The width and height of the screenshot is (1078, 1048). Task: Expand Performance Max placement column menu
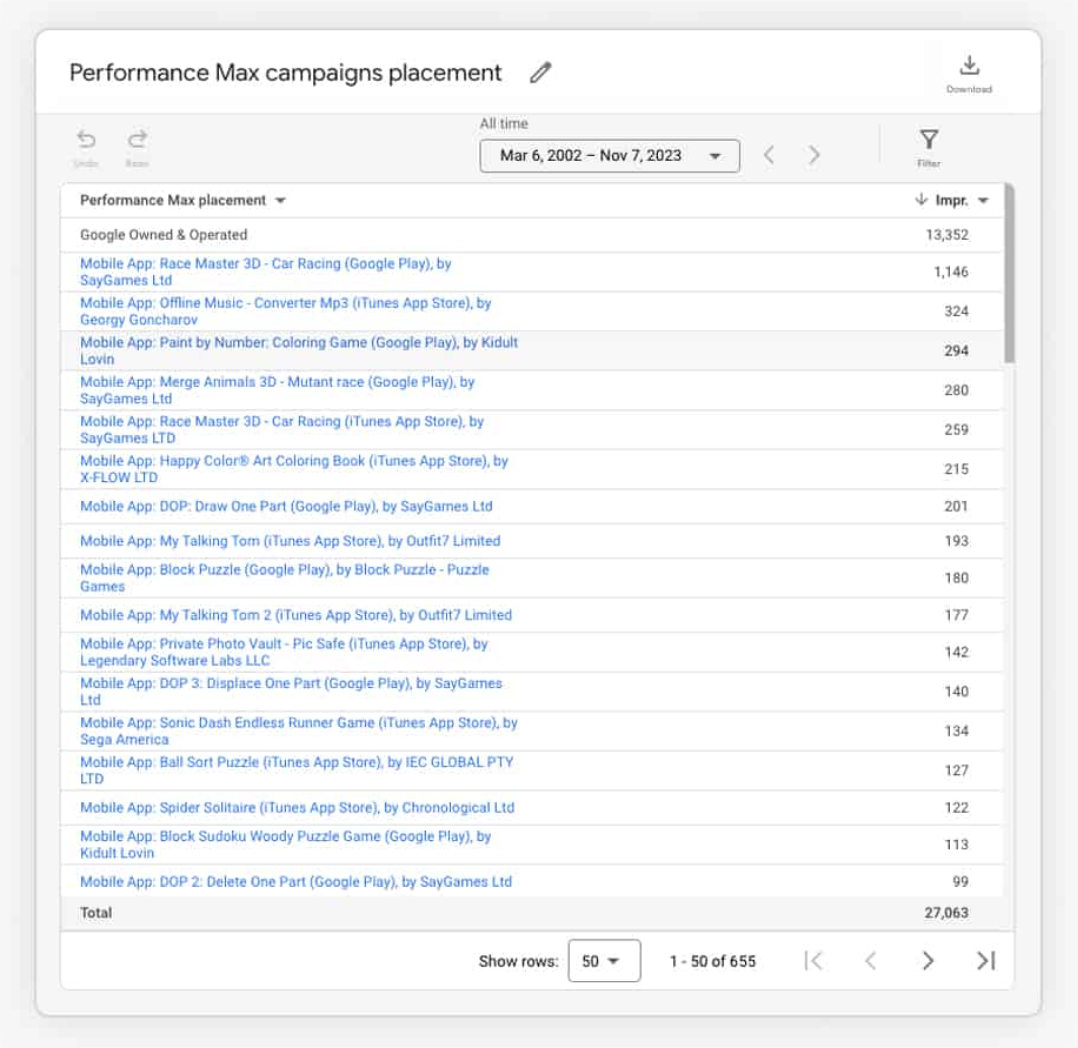(x=280, y=201)
